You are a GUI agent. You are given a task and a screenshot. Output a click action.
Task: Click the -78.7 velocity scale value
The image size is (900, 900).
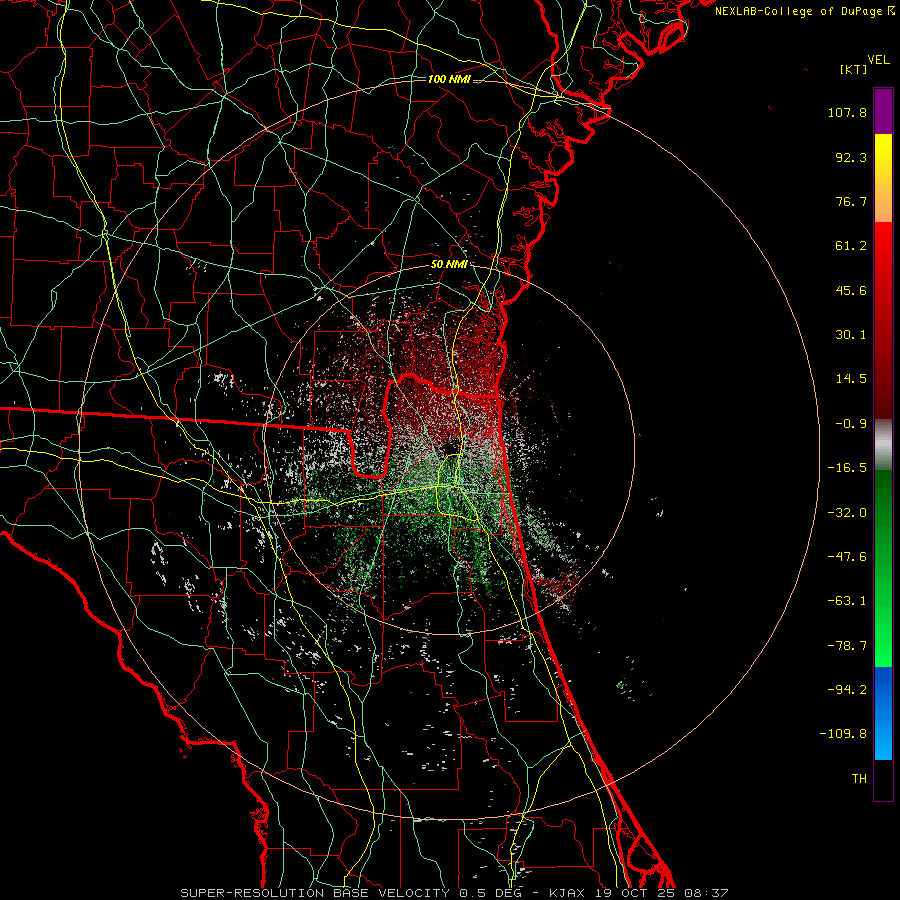[847, 646]
